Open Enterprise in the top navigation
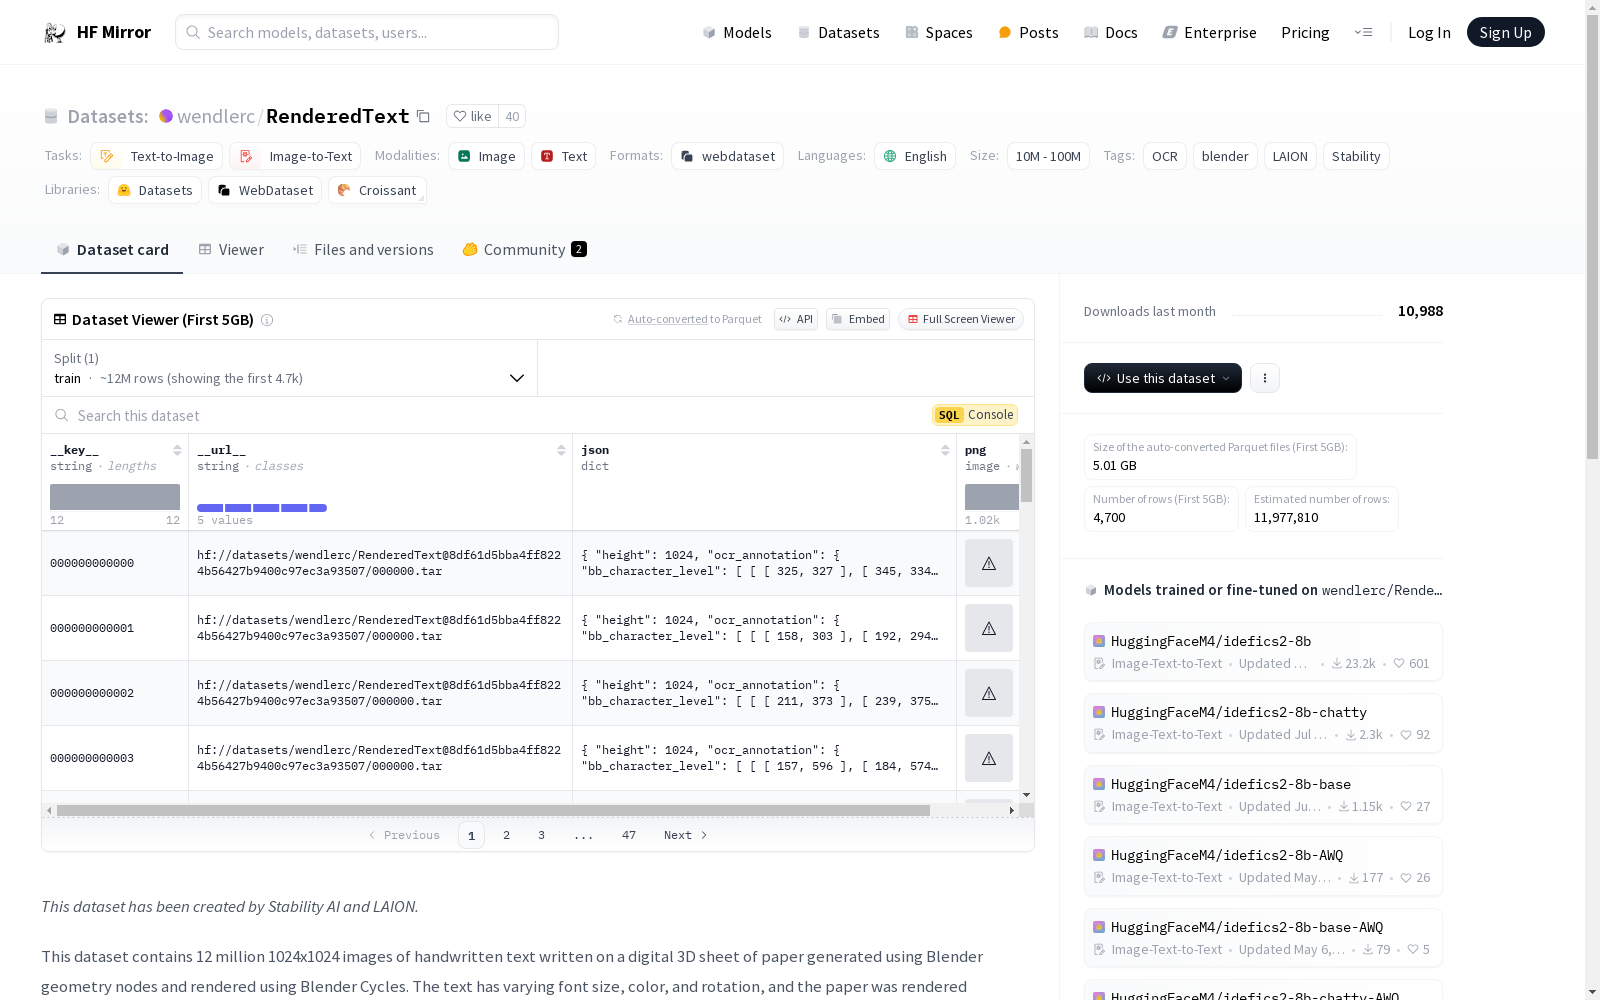 pos(1209,32)
